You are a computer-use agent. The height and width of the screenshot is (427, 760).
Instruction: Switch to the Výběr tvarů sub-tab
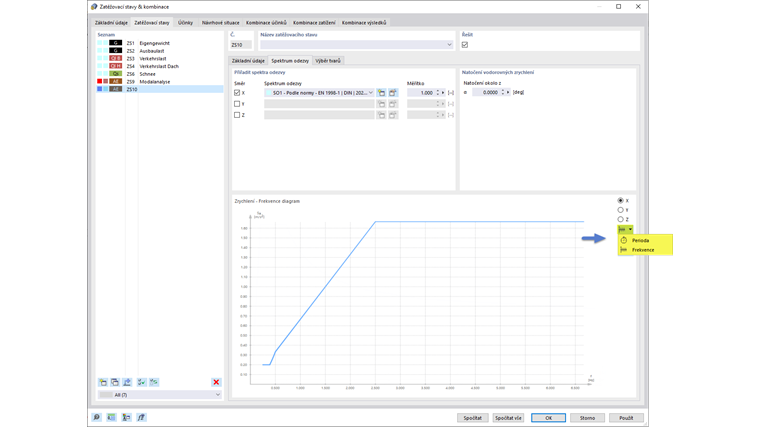pyautogui.click(x=328, y=61)
